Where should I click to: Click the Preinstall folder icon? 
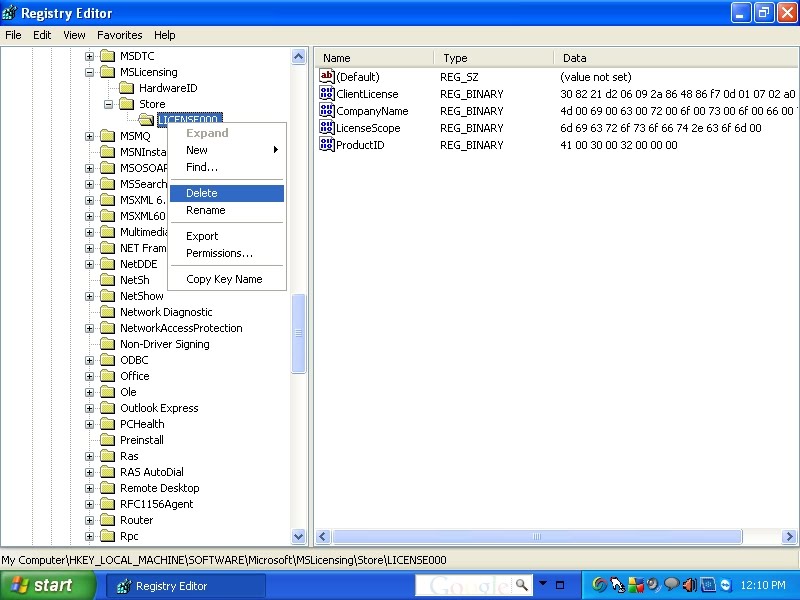click(x=108, y=440)
